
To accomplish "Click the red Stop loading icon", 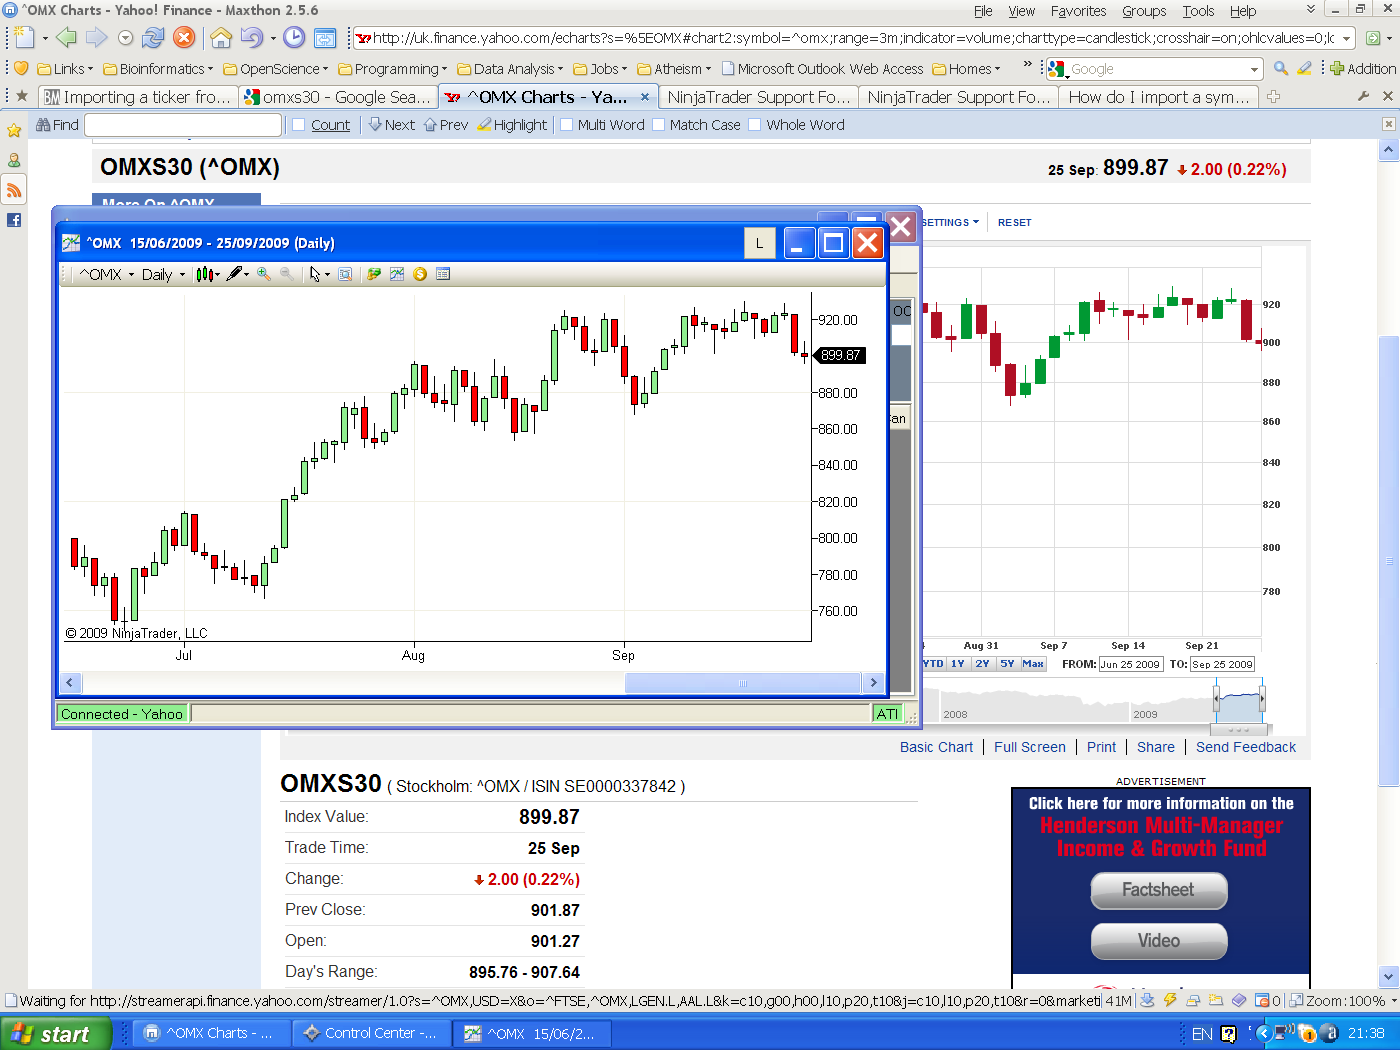I will click(184, 38).
